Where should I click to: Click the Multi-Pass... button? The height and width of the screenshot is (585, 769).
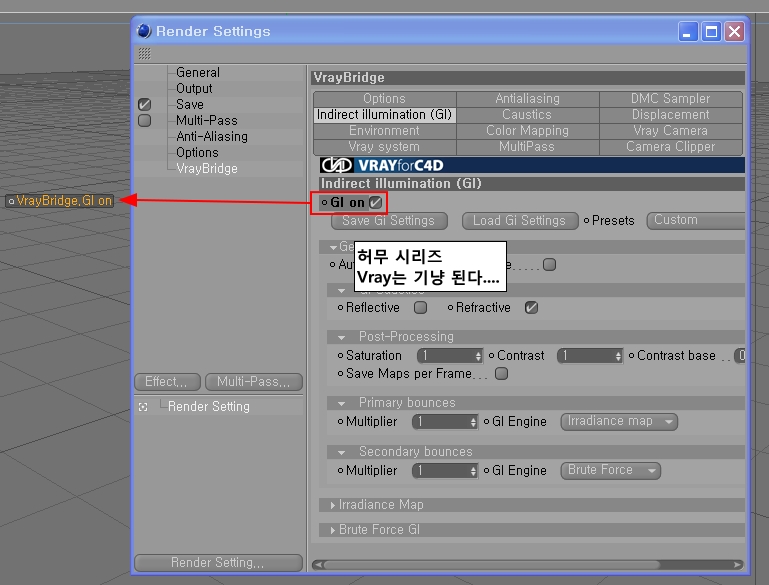pyautogui.click(x=254, y=382)
